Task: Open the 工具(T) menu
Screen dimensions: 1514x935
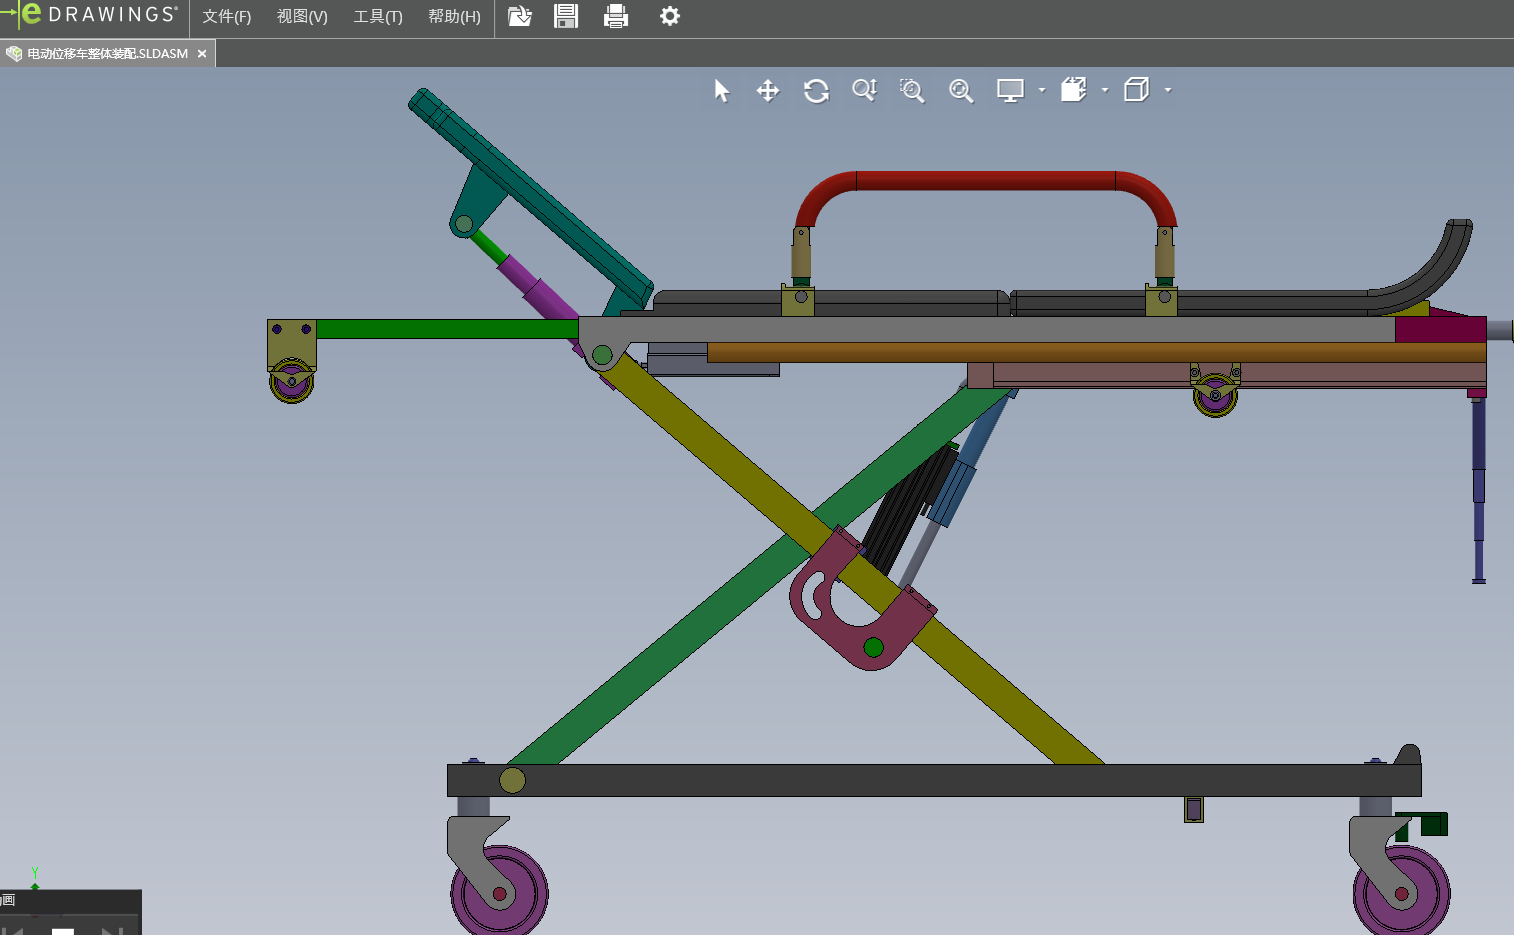Action: tap(378, 17)
